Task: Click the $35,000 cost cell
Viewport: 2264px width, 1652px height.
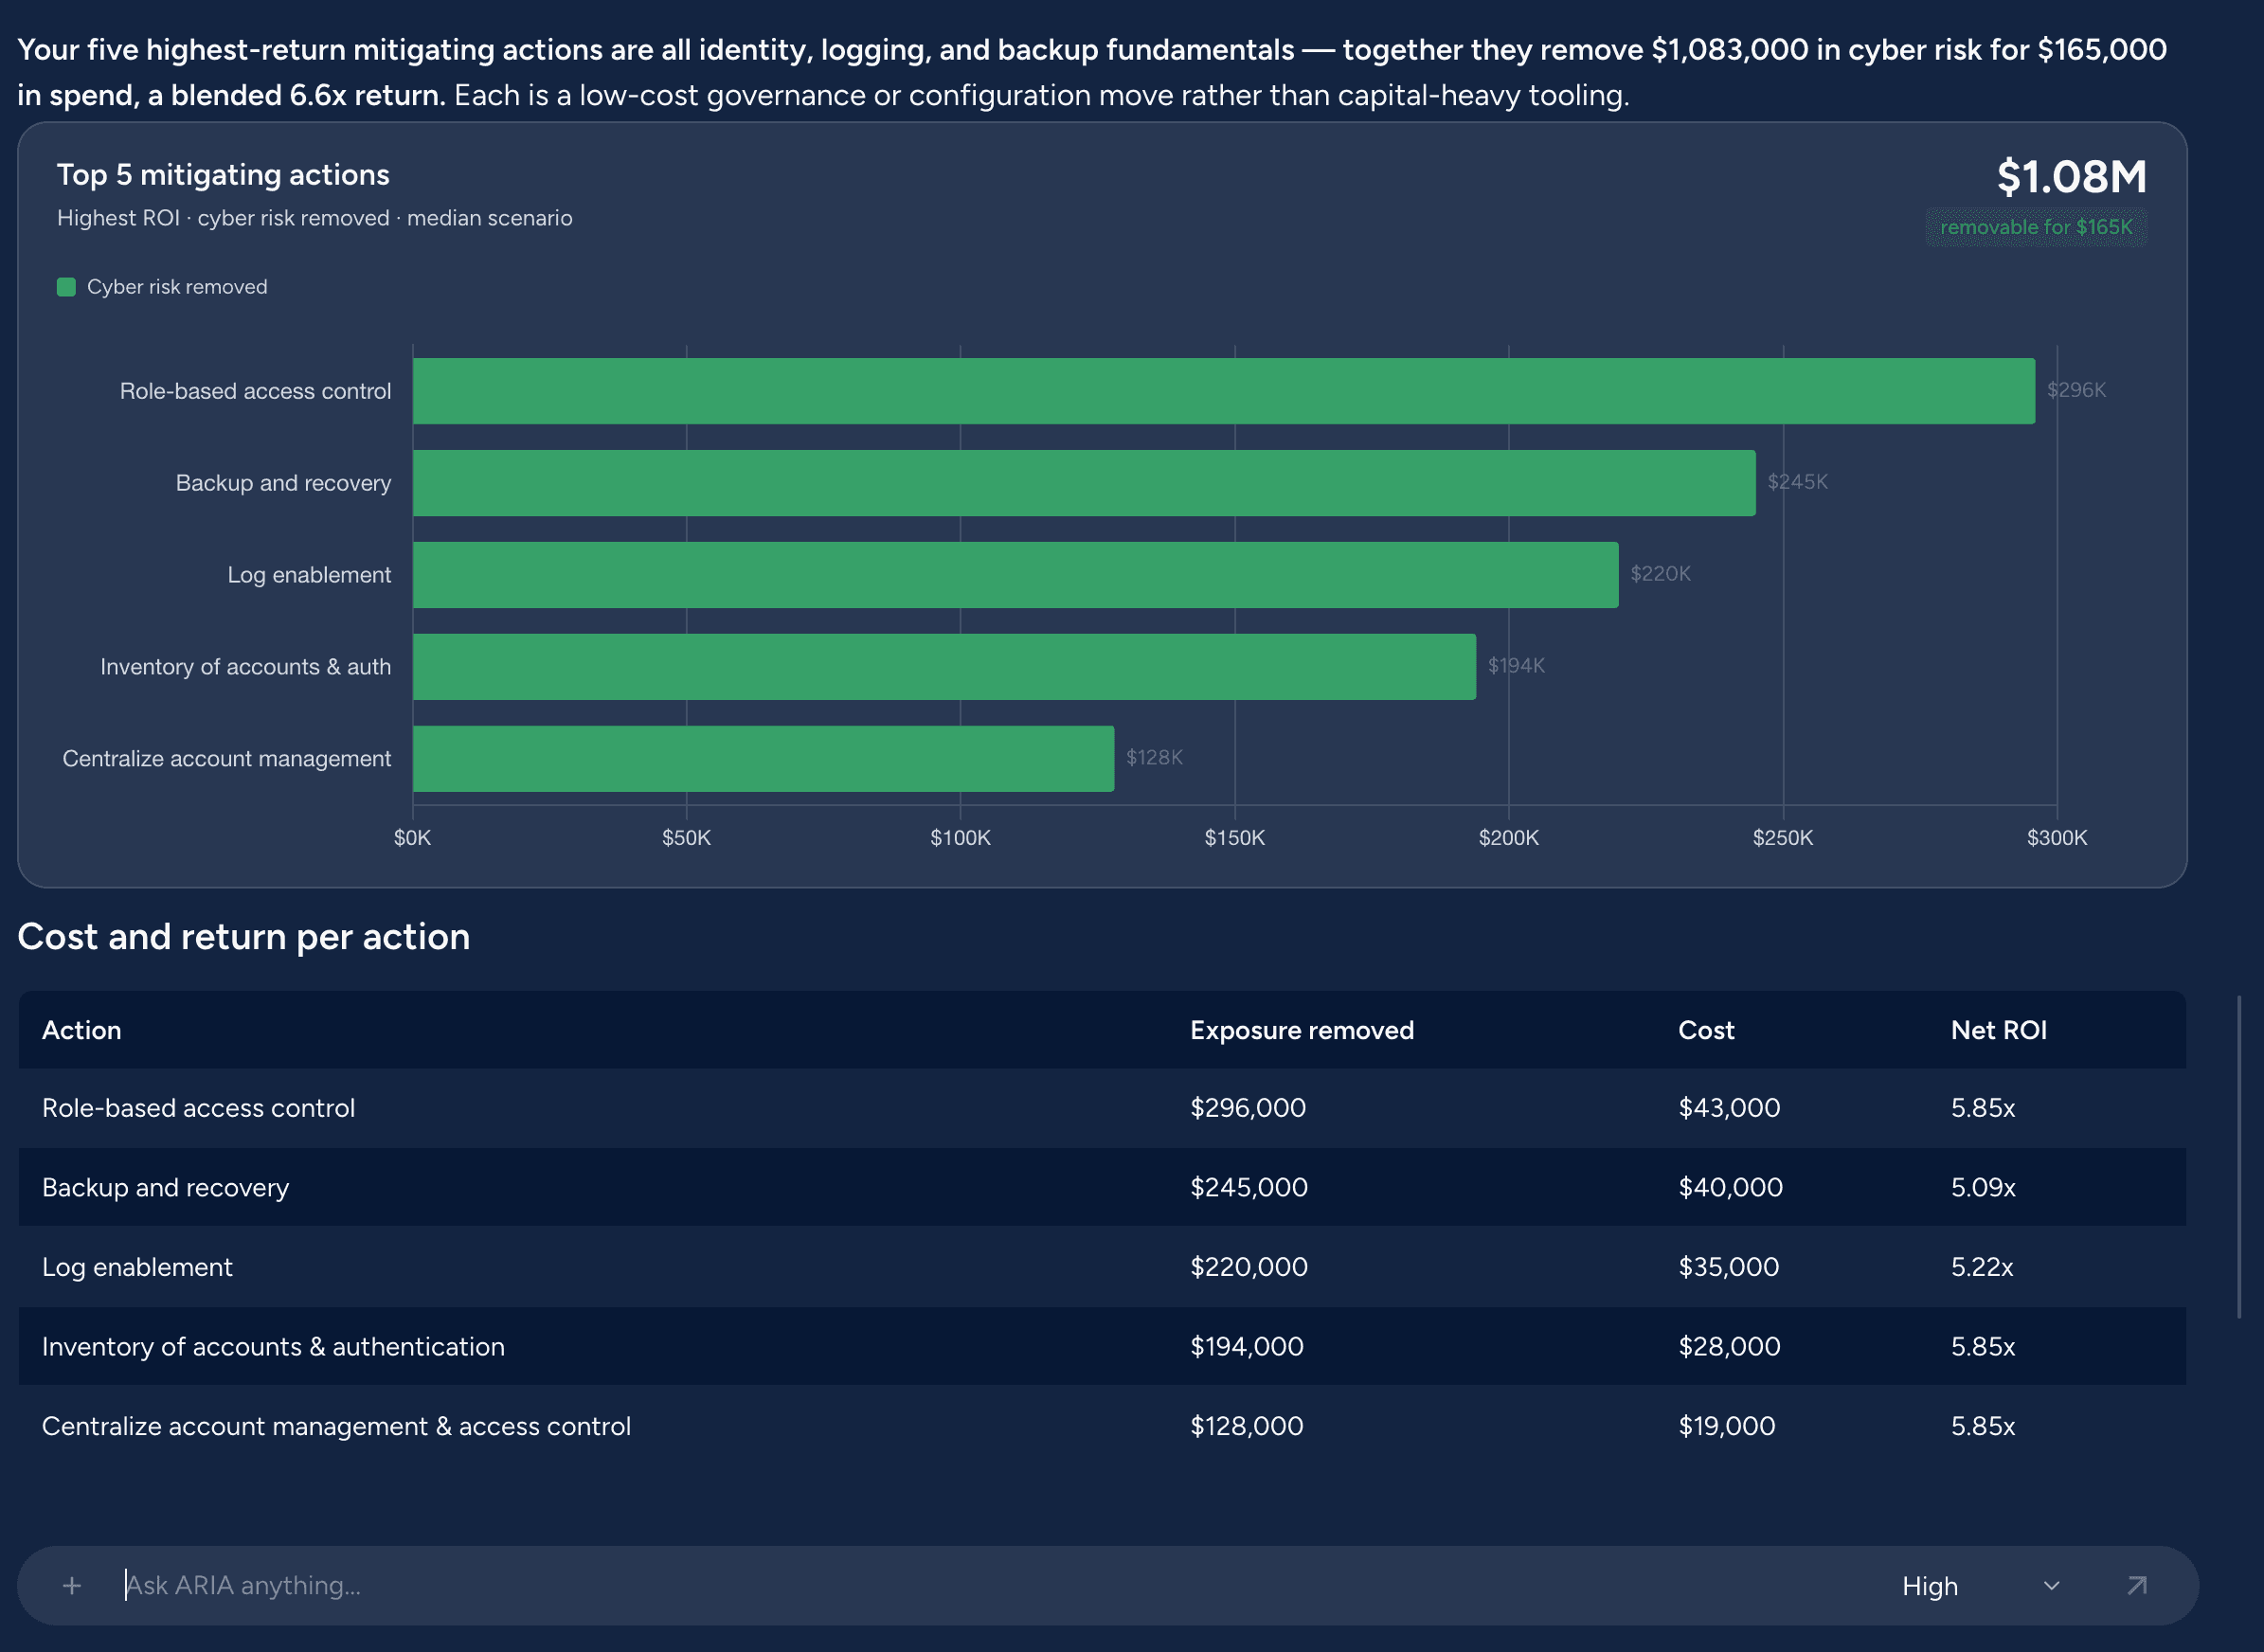Action: click(1729, 1267)
